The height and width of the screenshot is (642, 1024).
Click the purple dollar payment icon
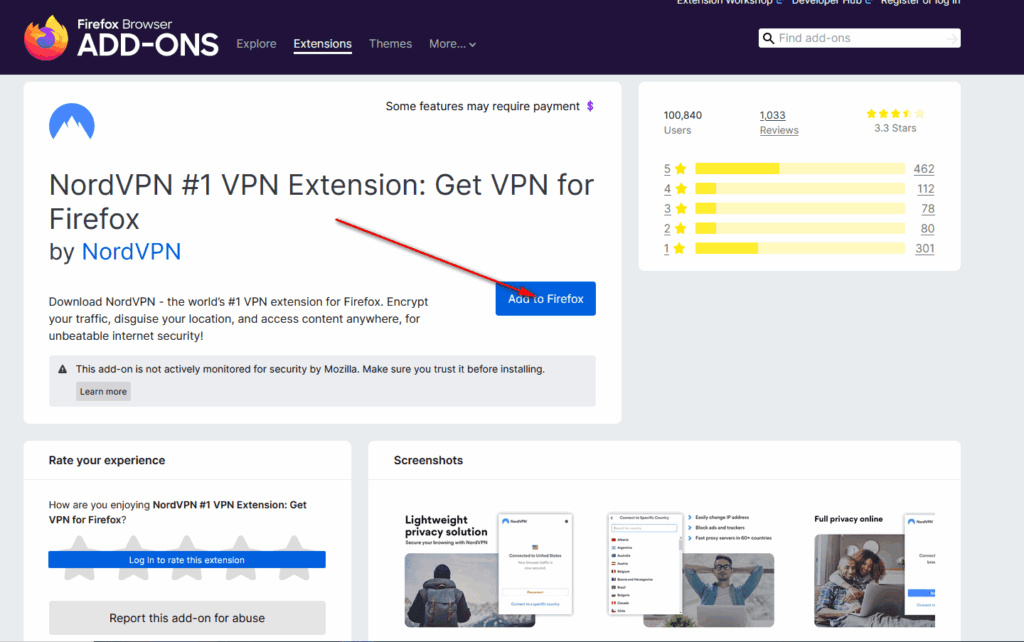coord(590,106)
